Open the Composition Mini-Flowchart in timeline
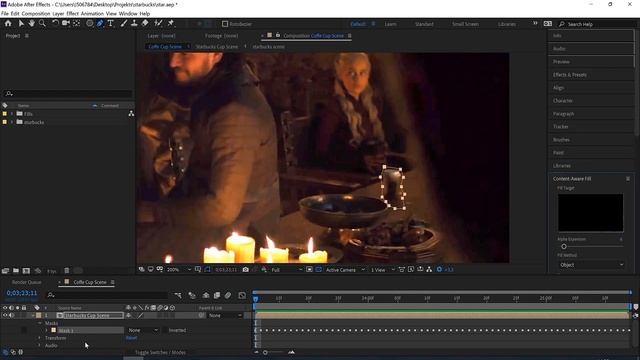The height and width of the screenshot is (360, 640). [178, 295]
